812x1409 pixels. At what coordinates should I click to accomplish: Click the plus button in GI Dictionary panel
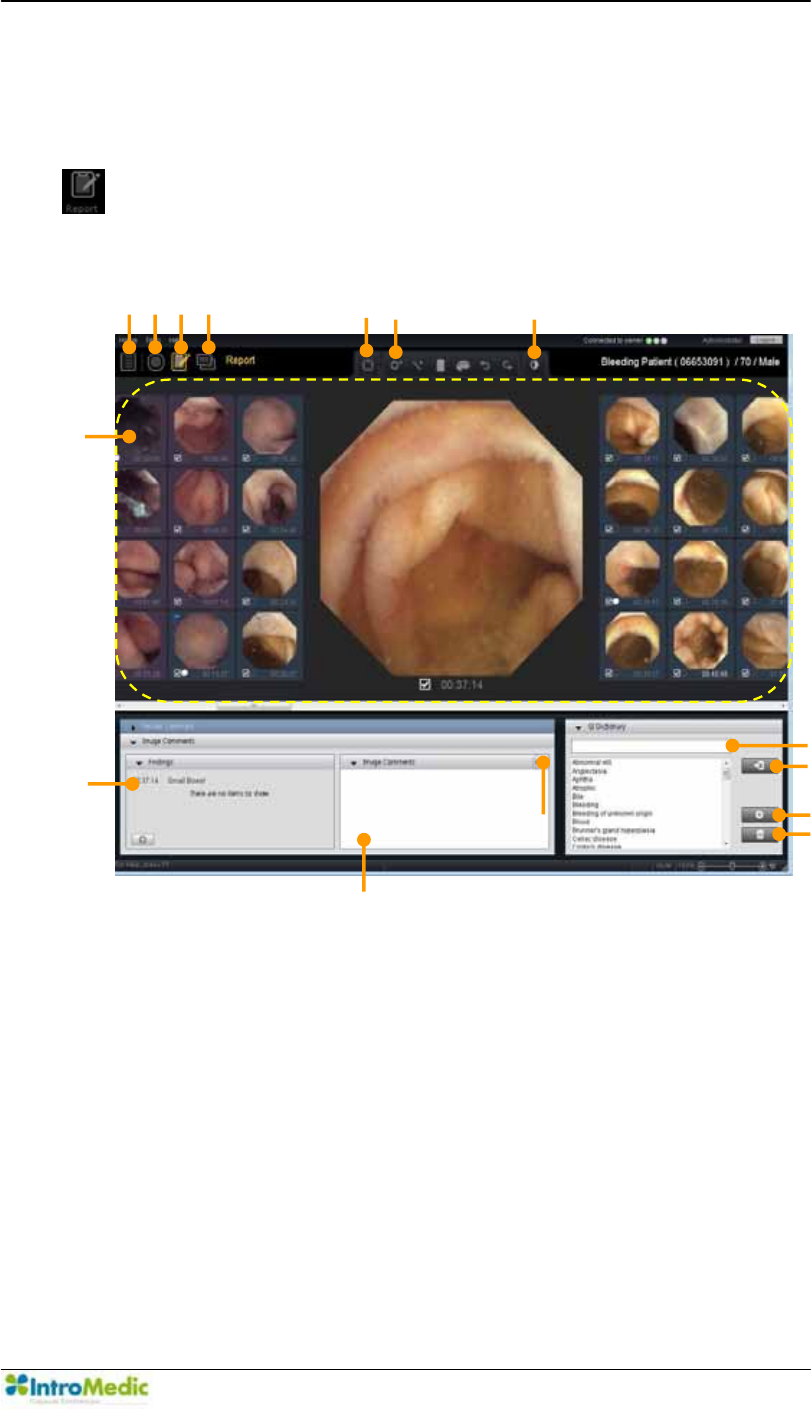pos(761,815)
